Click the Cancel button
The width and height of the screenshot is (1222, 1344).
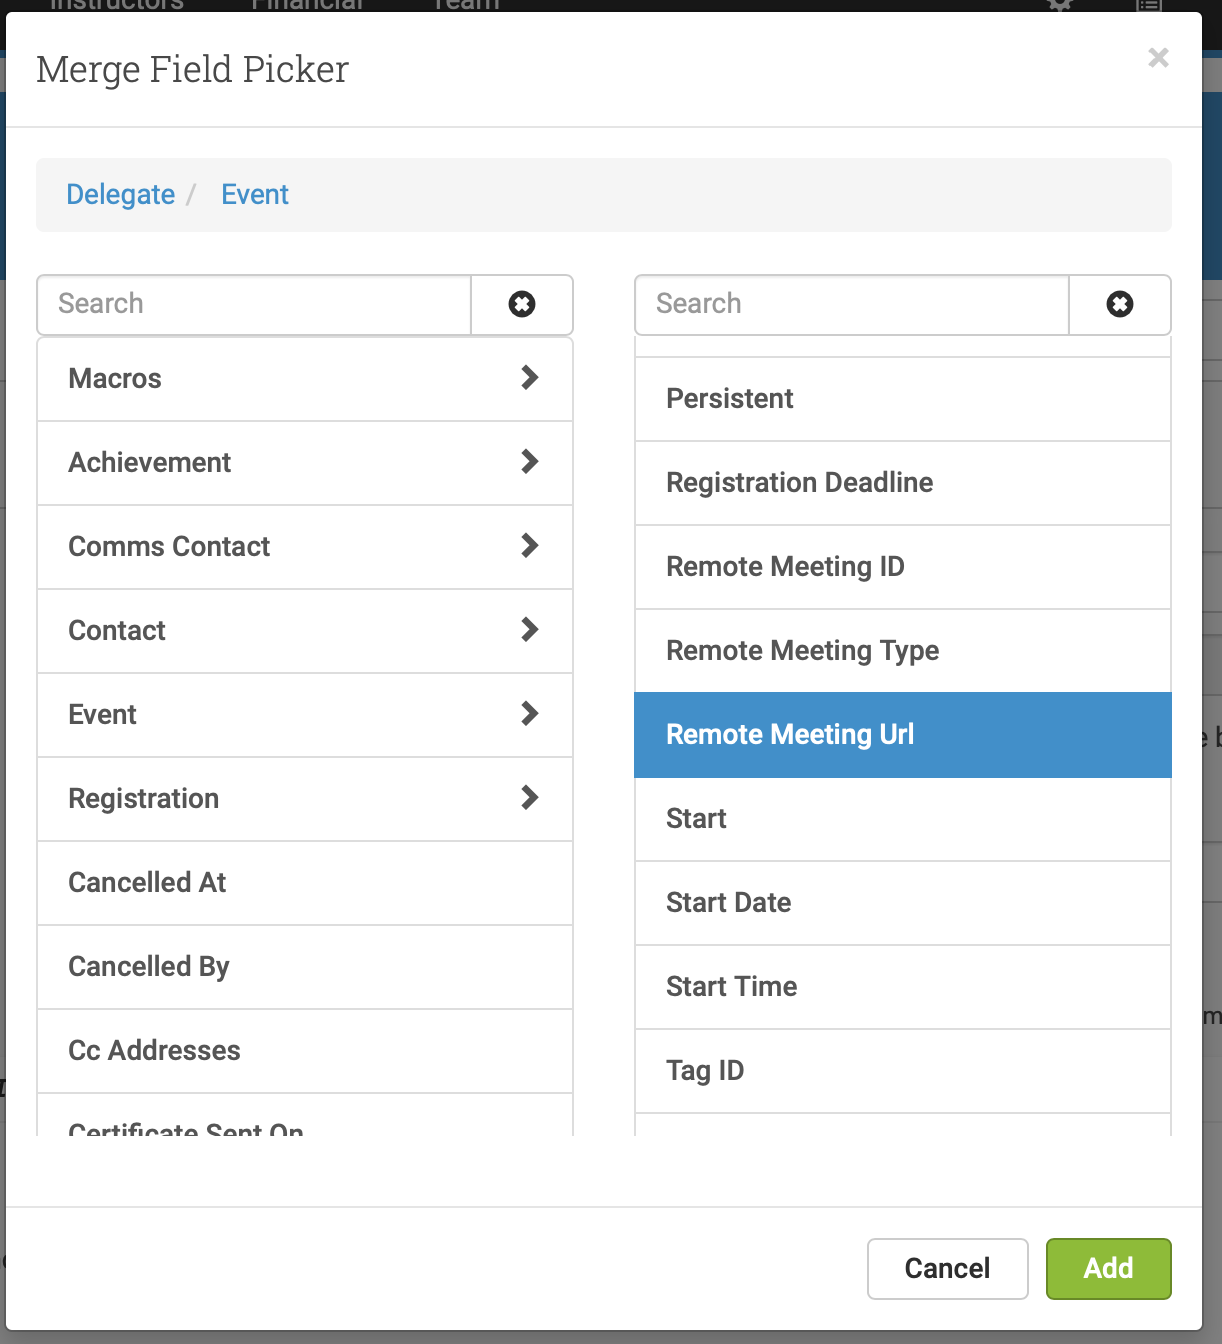(946, 1268)
